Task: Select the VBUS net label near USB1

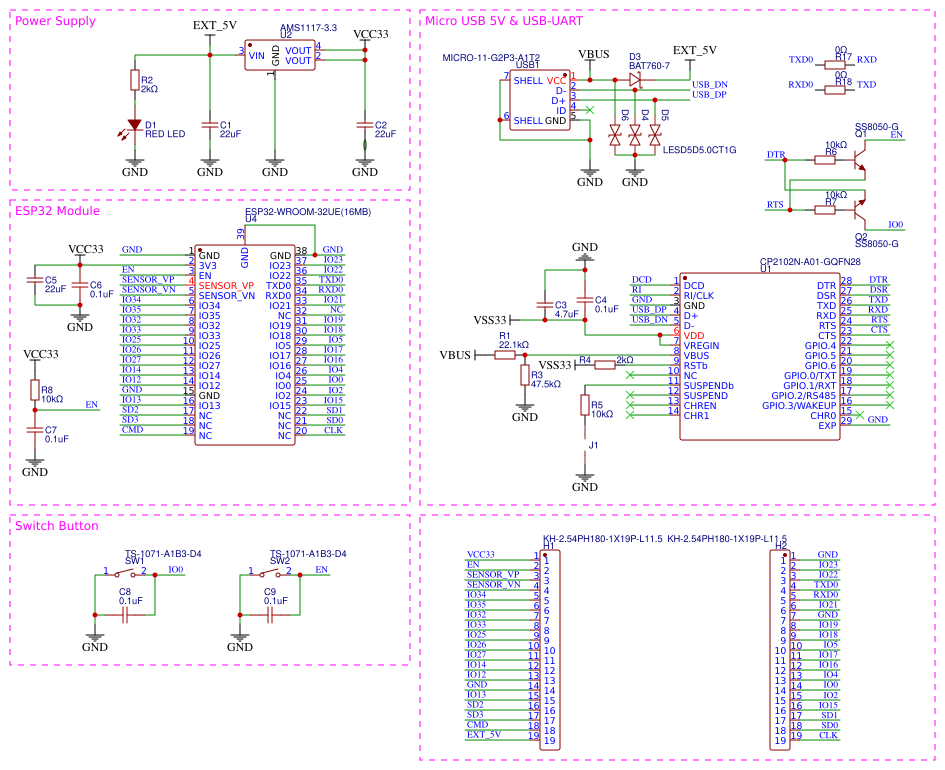Action: (x=594, y=55)
